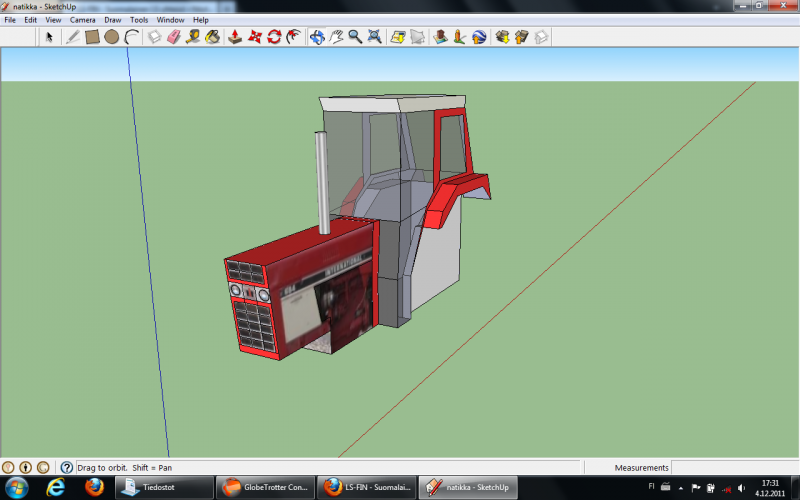Activate the Orbit tool
Image resolution: width=800 pixels, height=500 pixels.
316,37
